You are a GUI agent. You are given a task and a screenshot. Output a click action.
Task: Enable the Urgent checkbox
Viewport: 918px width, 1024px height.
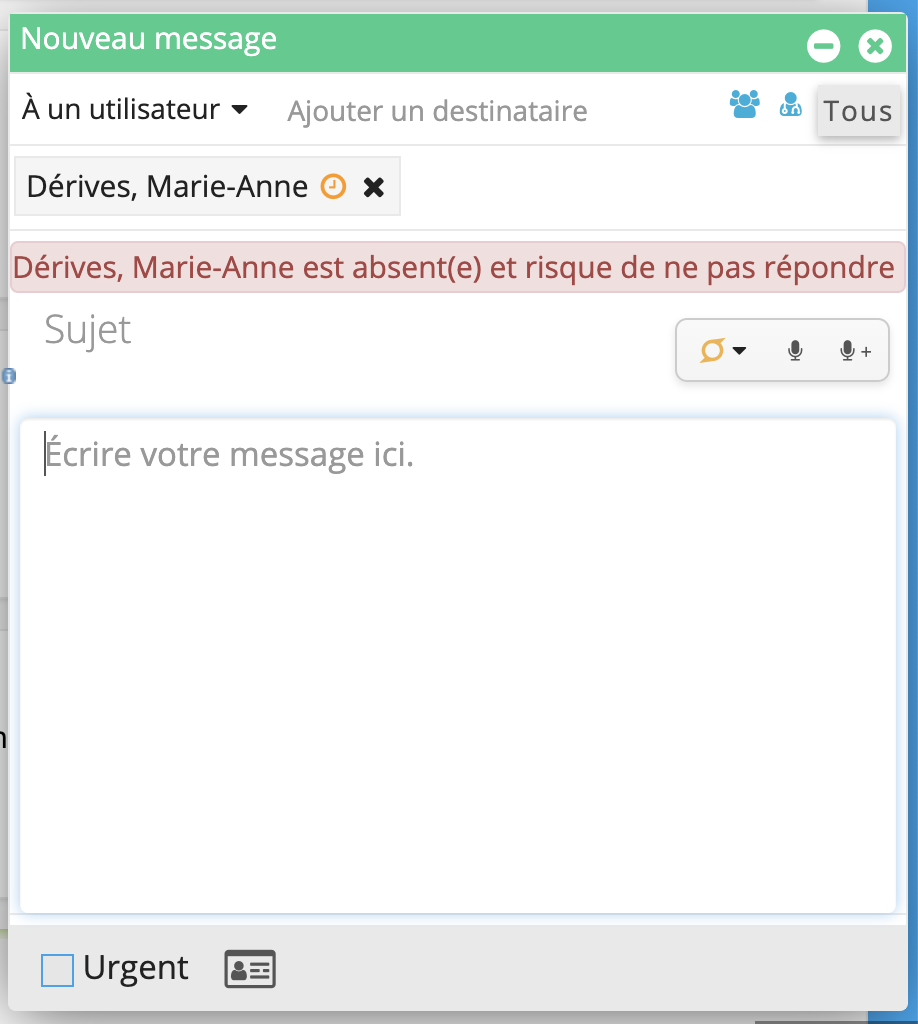point(57,970)
